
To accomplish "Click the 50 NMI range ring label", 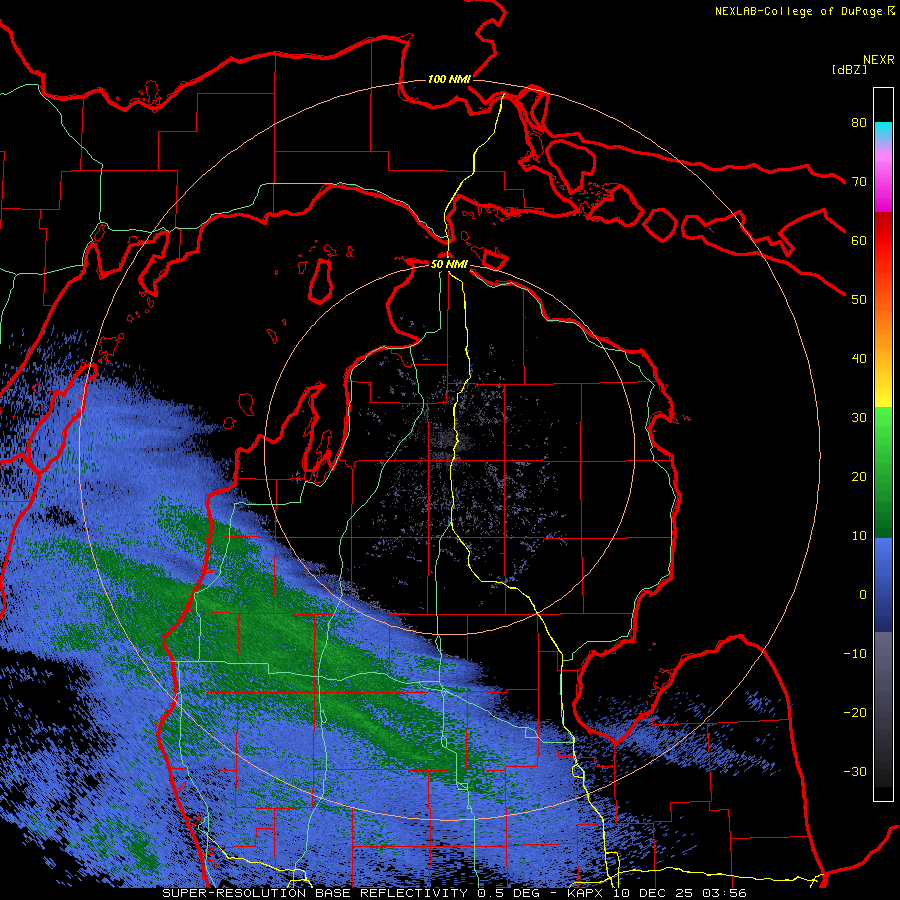I will 449,264.
